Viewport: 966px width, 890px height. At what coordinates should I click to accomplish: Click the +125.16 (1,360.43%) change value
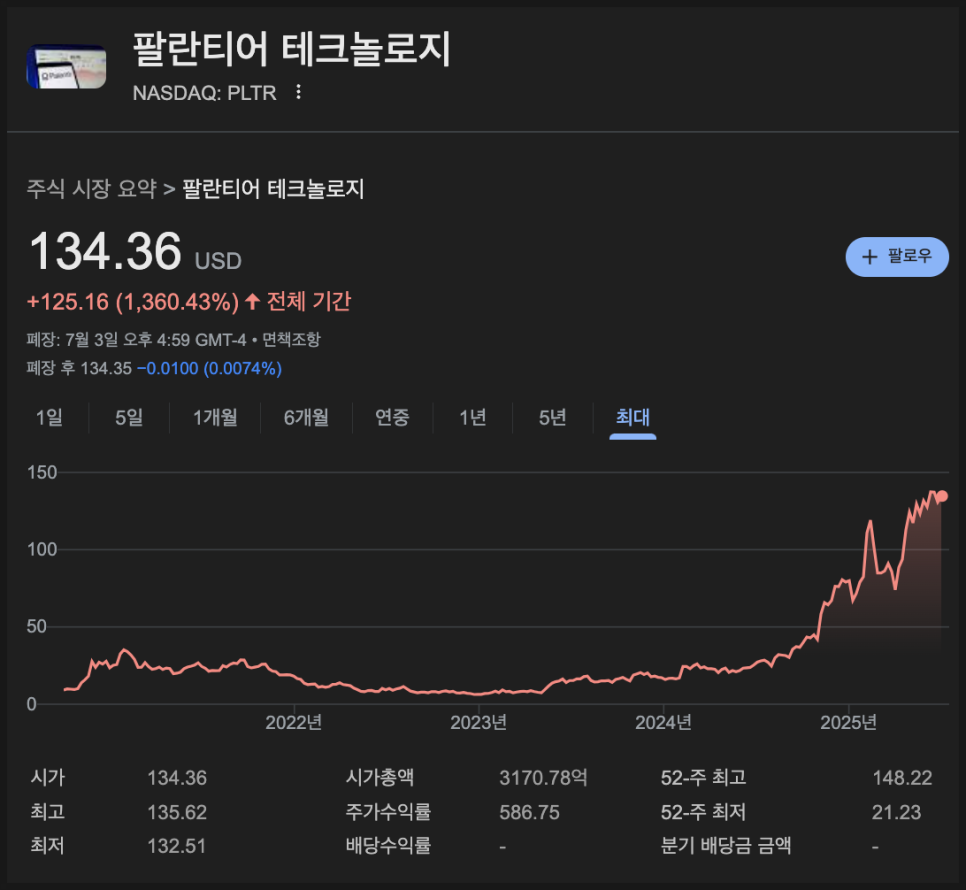[132, 302]
